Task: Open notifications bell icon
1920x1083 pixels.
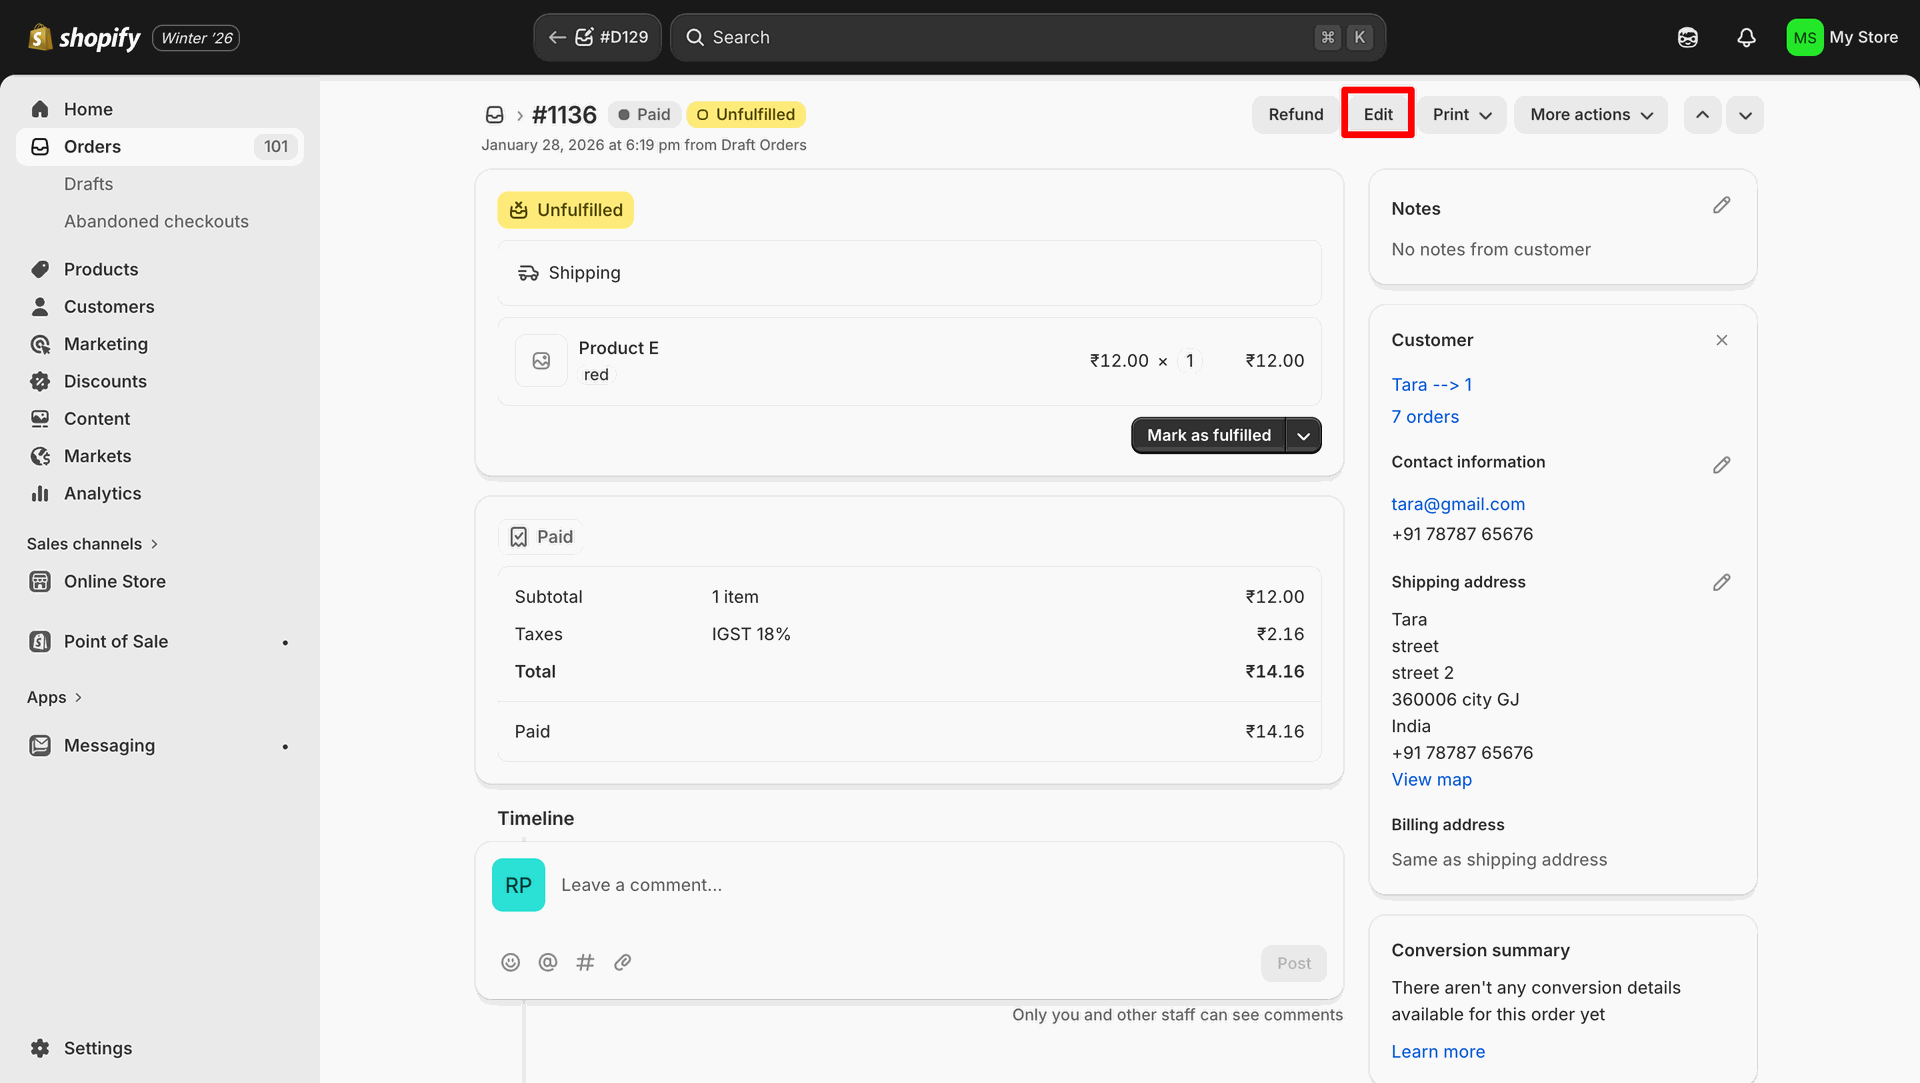Action: pyautogui.click(x=1746, y=38)
